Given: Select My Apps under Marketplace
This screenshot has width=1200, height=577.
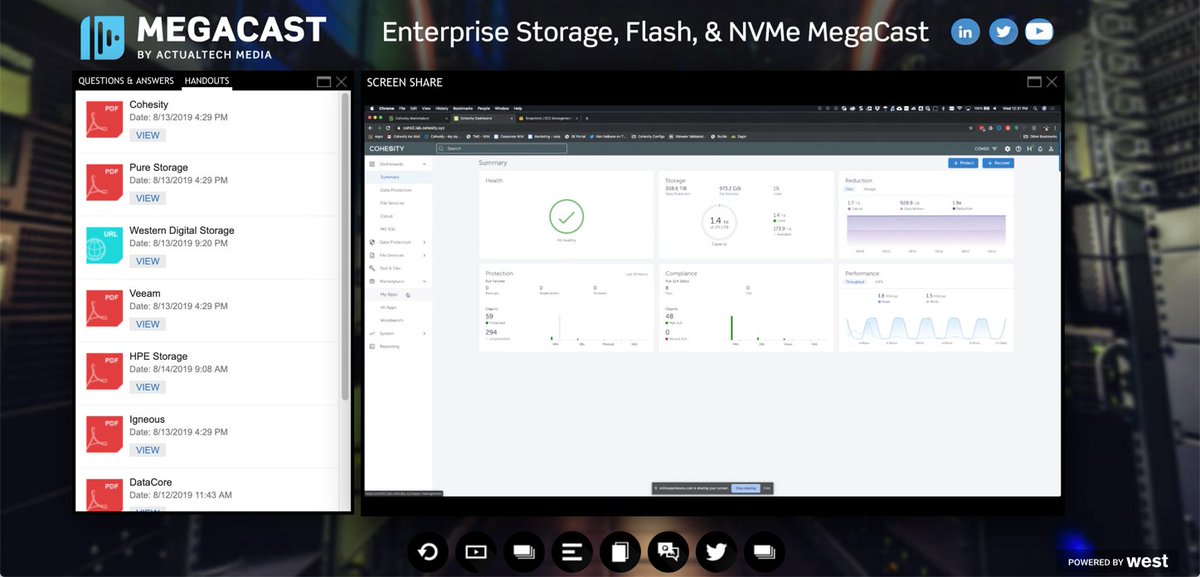Looking at the screenshot, I should (388, 295).
